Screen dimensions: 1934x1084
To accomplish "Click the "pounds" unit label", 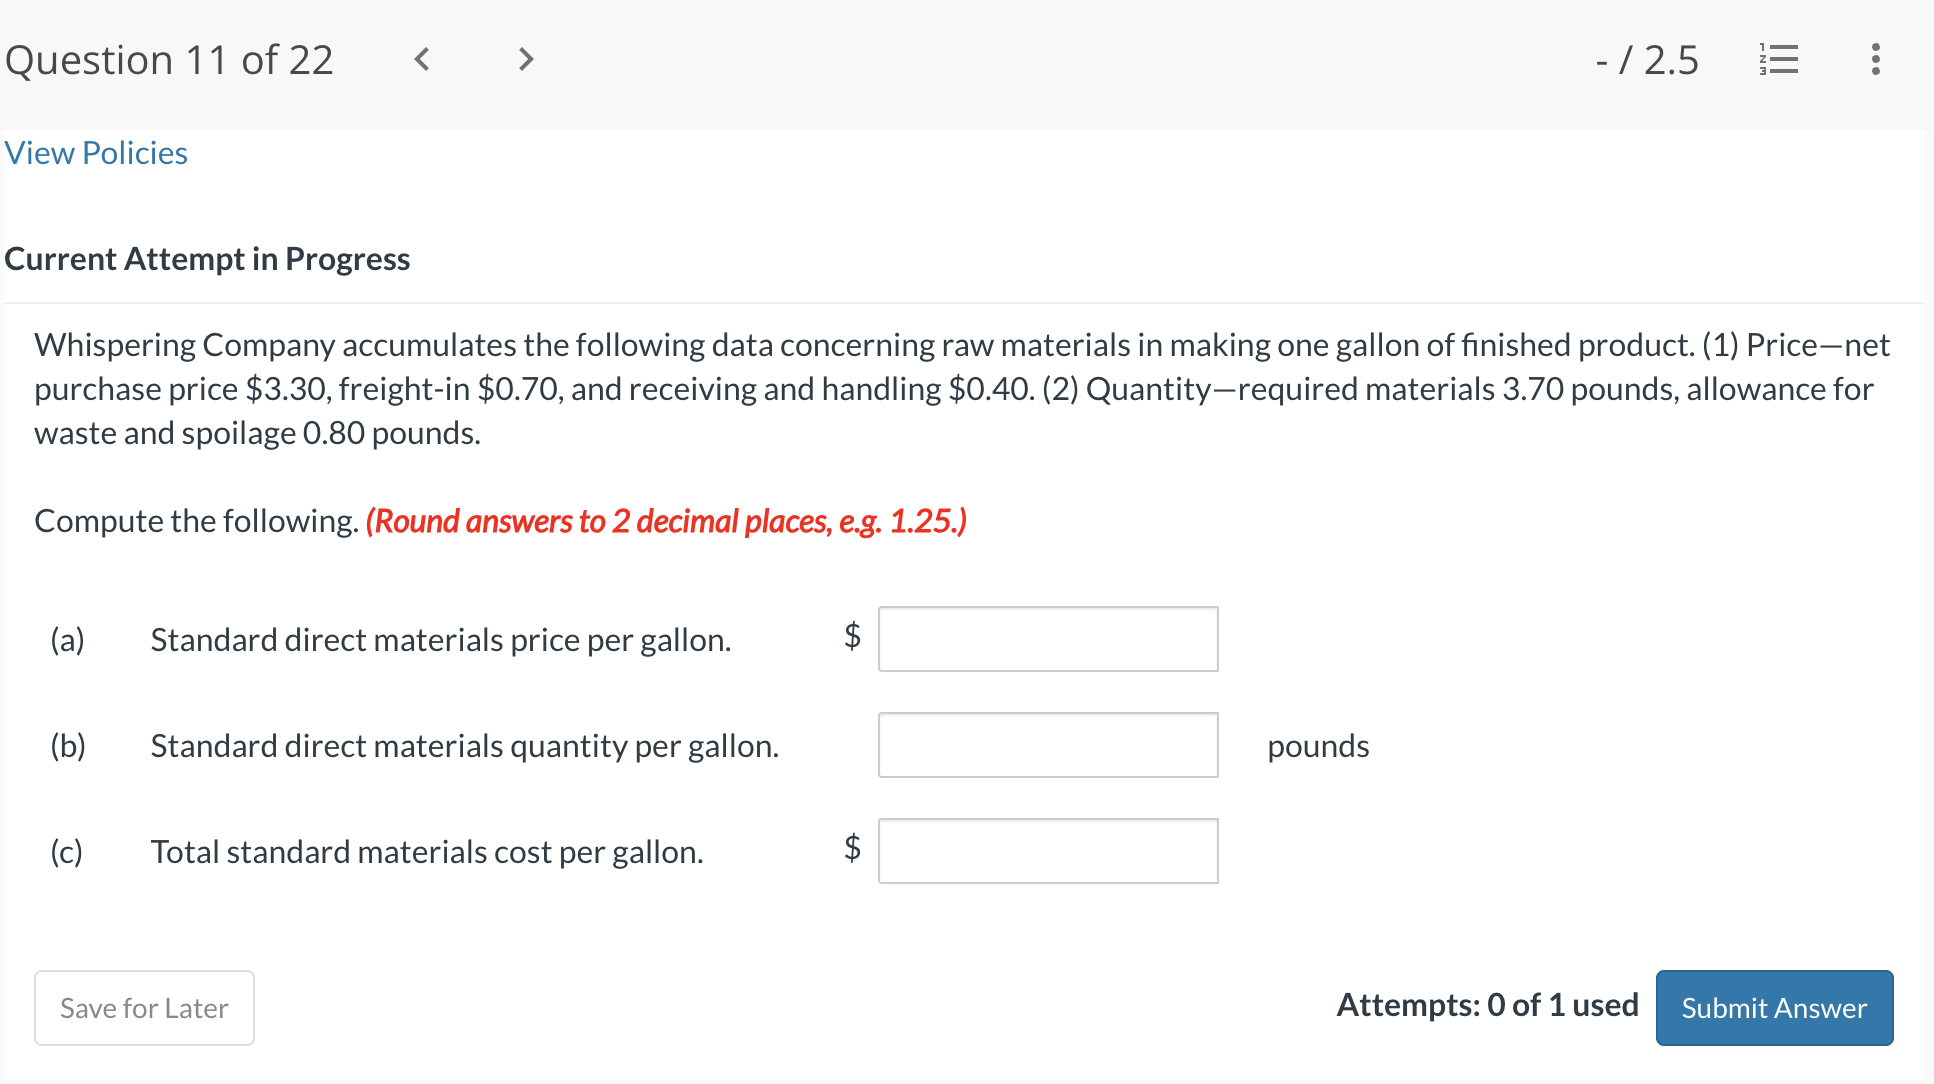I will pos(1317,746).
